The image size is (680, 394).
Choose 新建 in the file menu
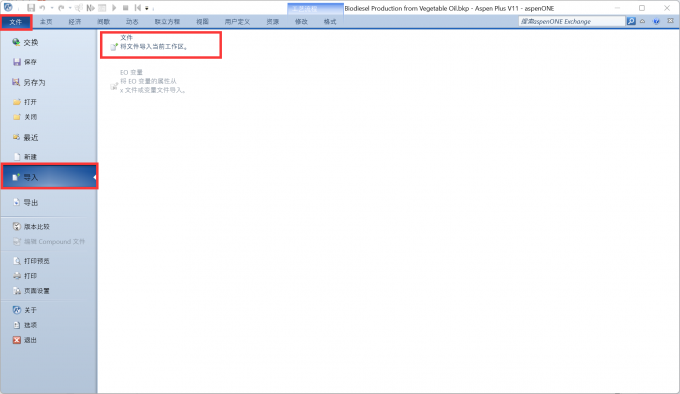click(49, 157)
